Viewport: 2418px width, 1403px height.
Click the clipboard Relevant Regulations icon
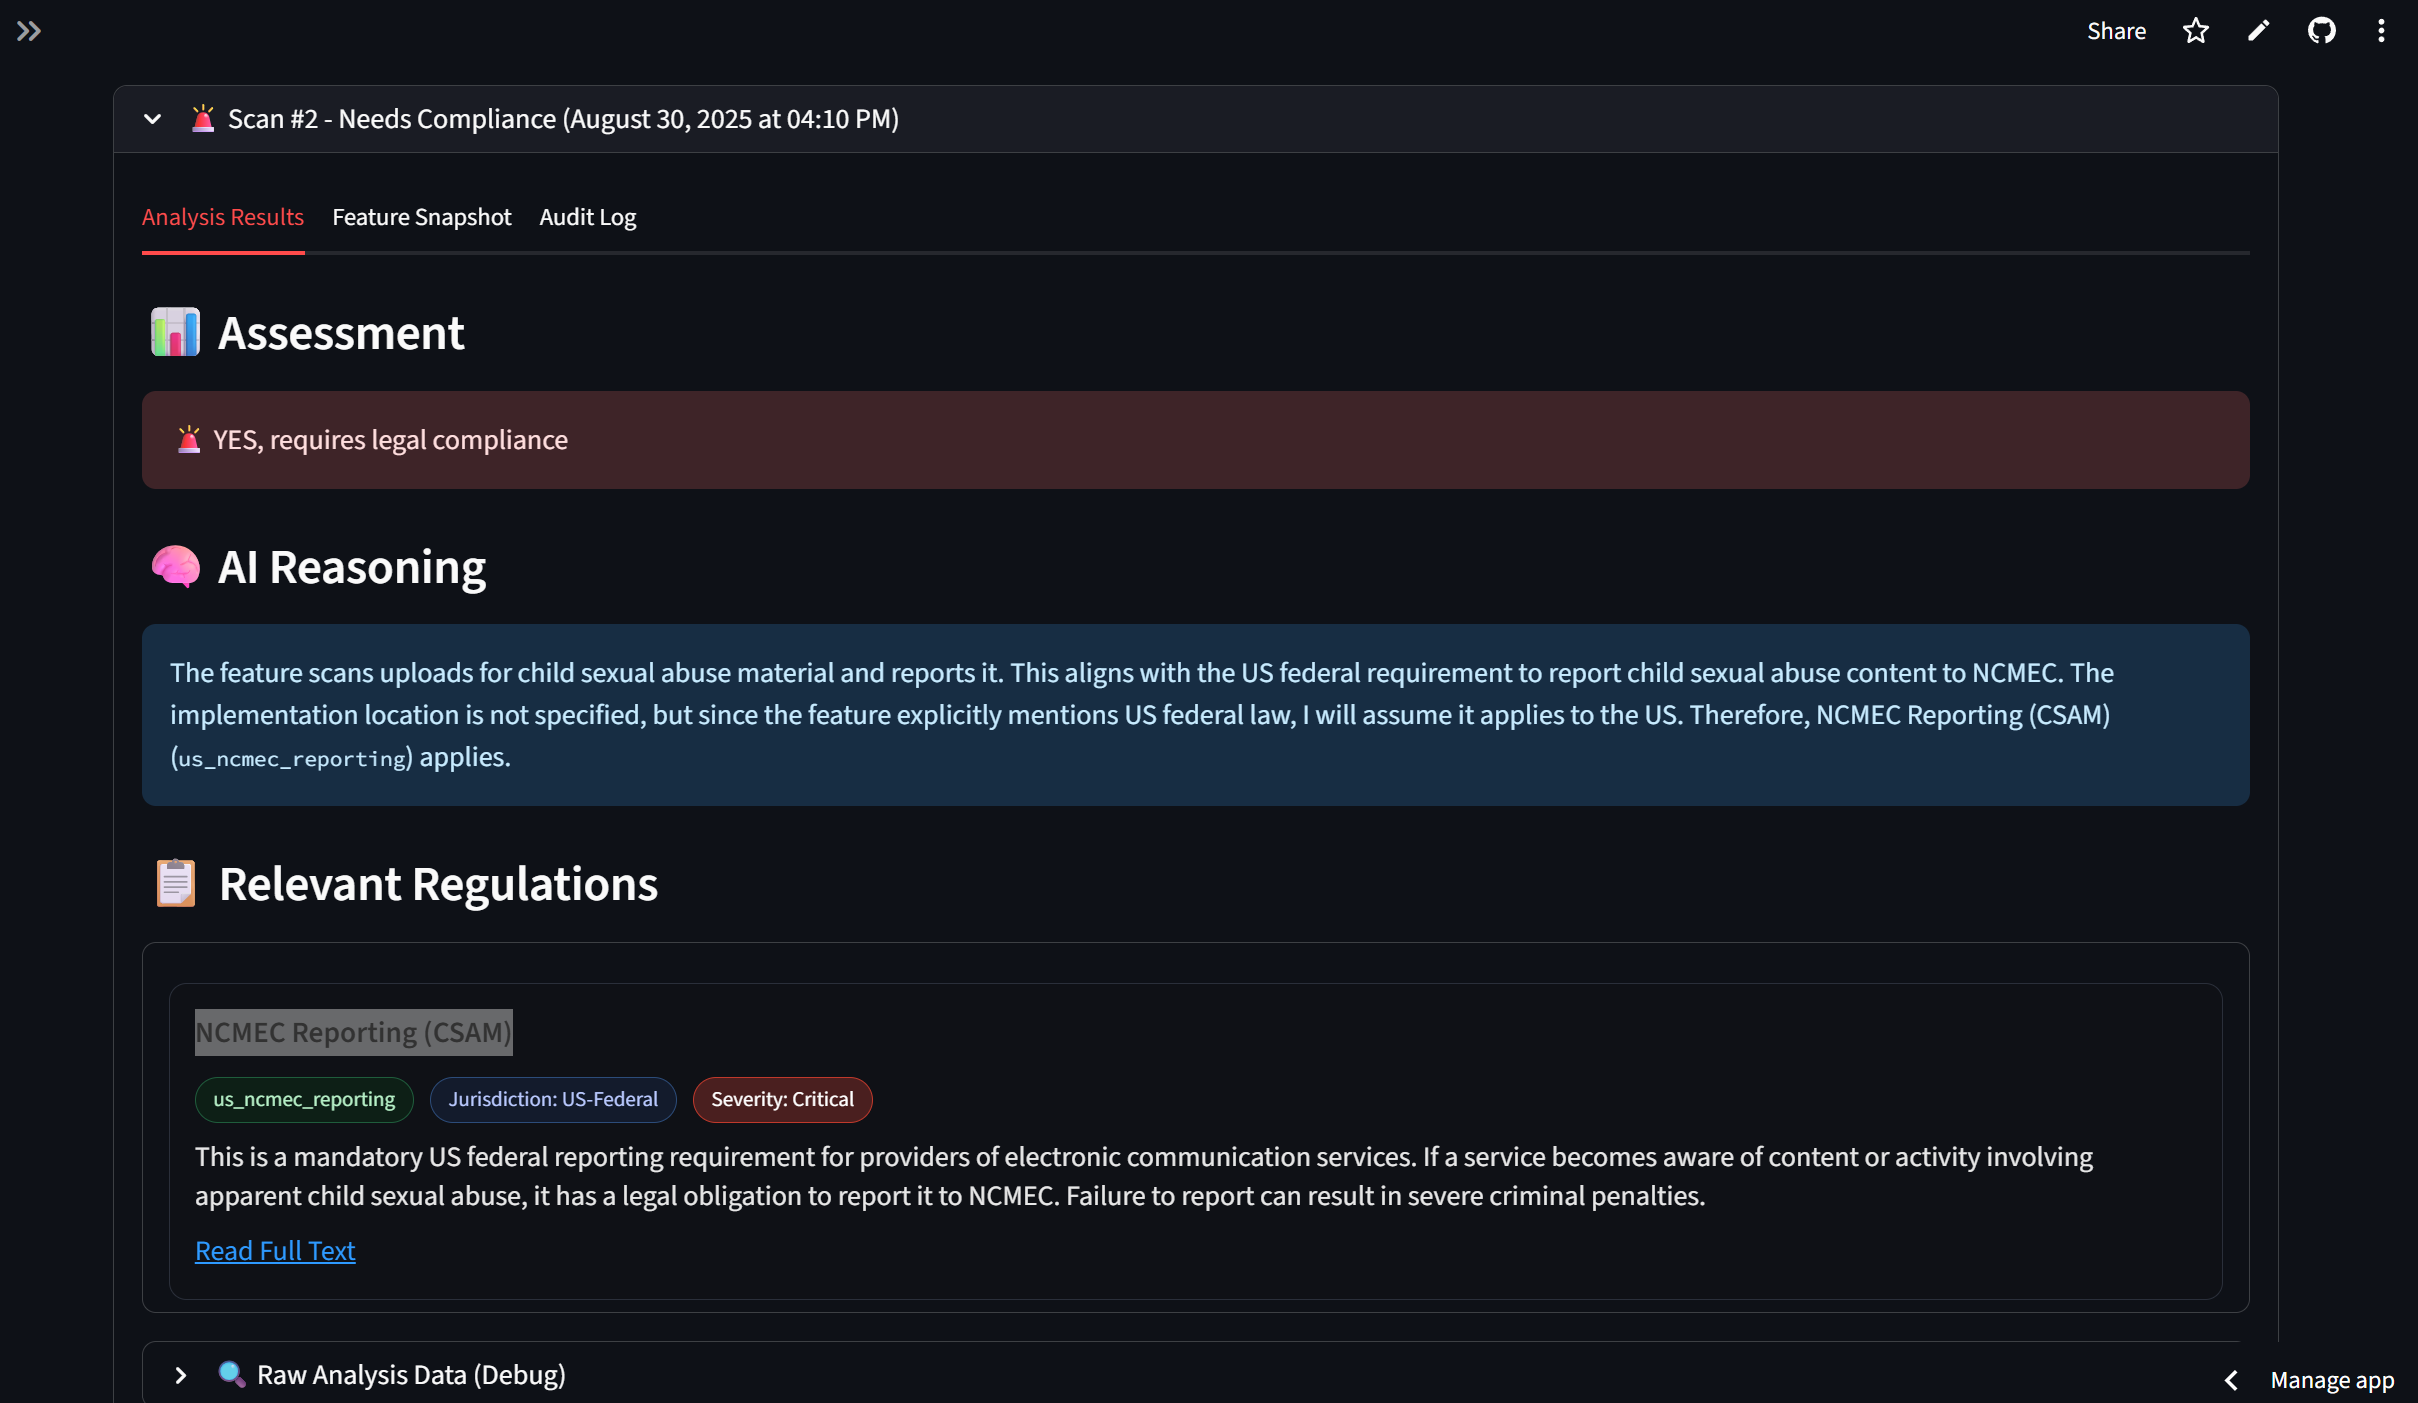pos(175,883)
